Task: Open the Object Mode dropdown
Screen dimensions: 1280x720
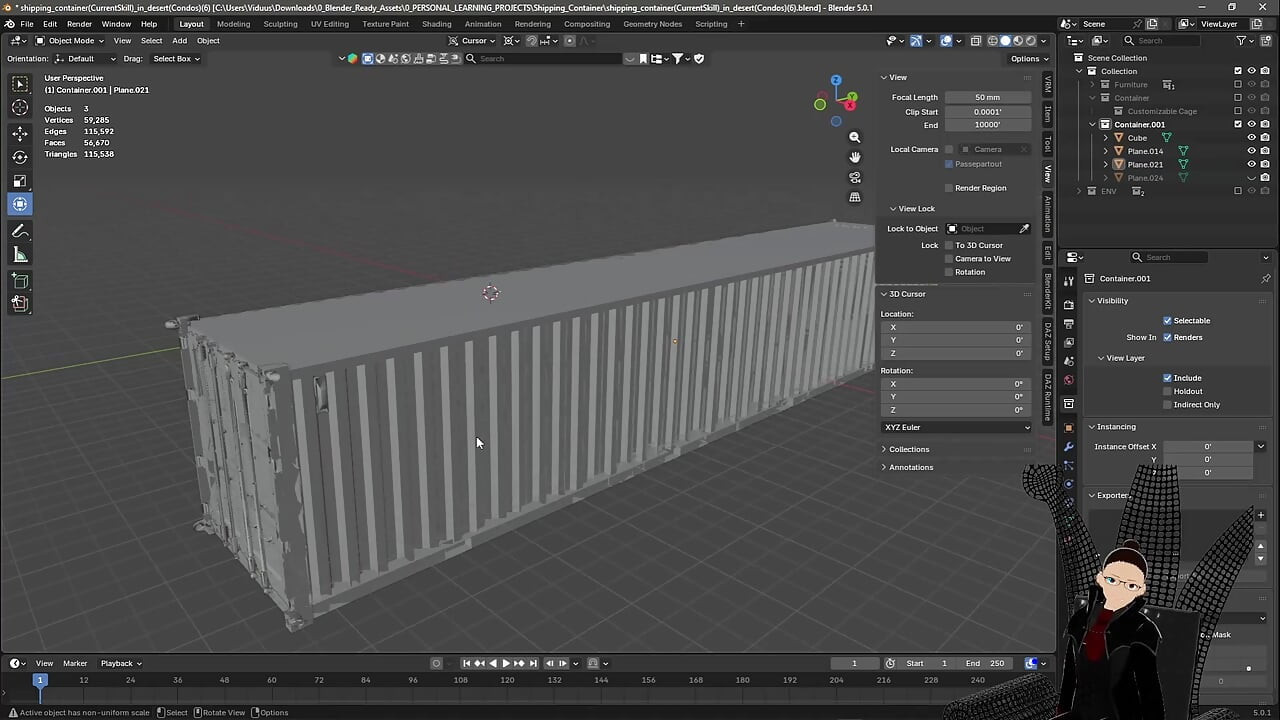Action: pyautogui.click(x=69, y=41)
